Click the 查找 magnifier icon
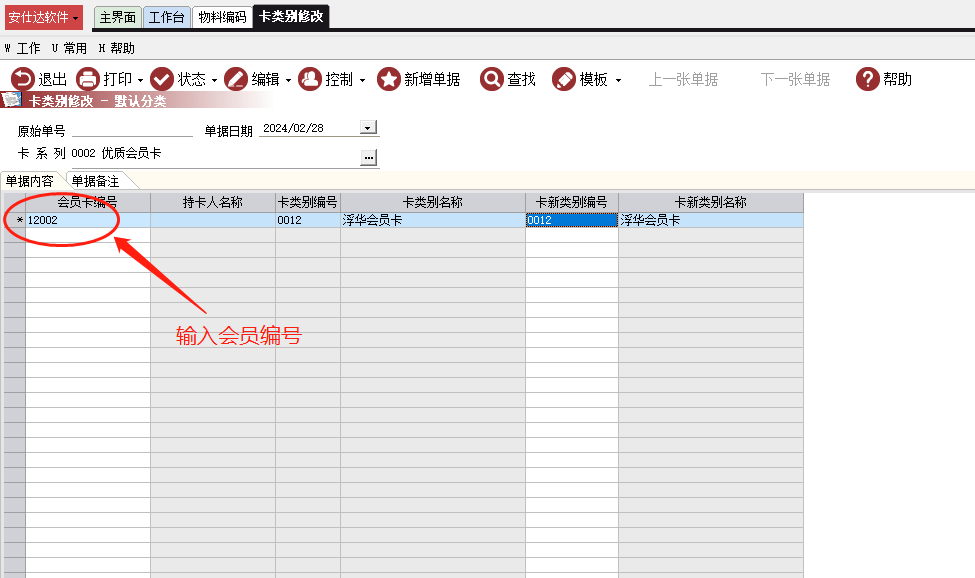The image size is (975, 578). (491, 80)
